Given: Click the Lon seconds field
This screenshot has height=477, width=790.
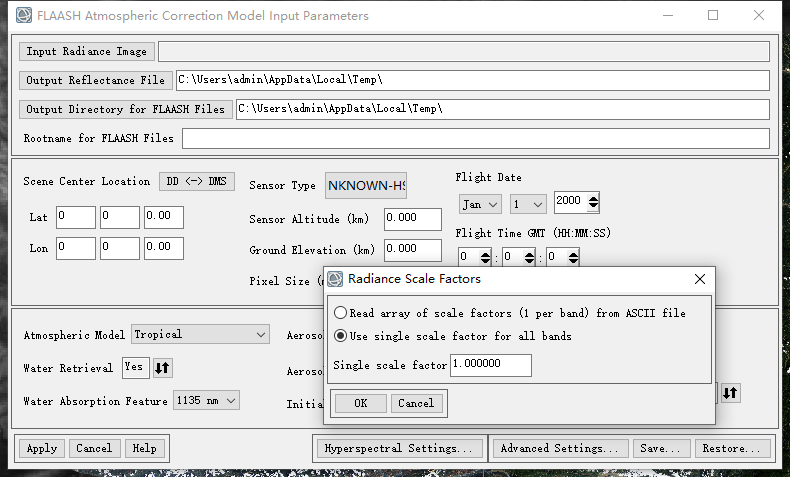Looking at the screenshot, I should pos(164,248).
